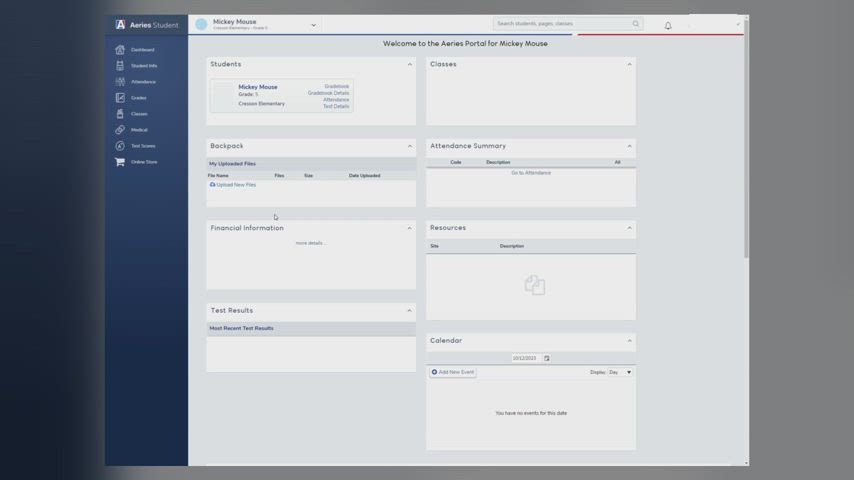Open Test Scores in the sidebar menu
This screenshot has width=854, height=480.
pos(143,146)
